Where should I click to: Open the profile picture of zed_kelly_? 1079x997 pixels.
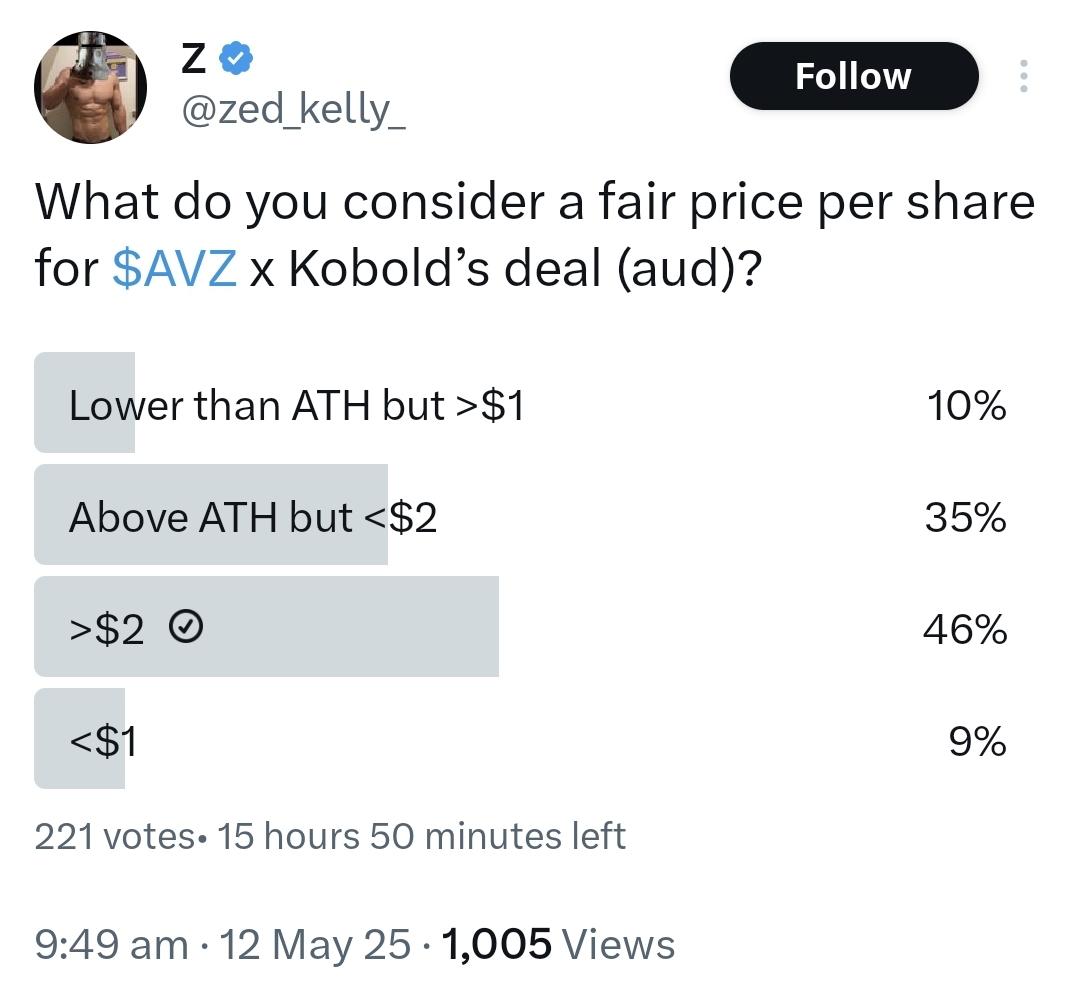click(x=91, y=87)
